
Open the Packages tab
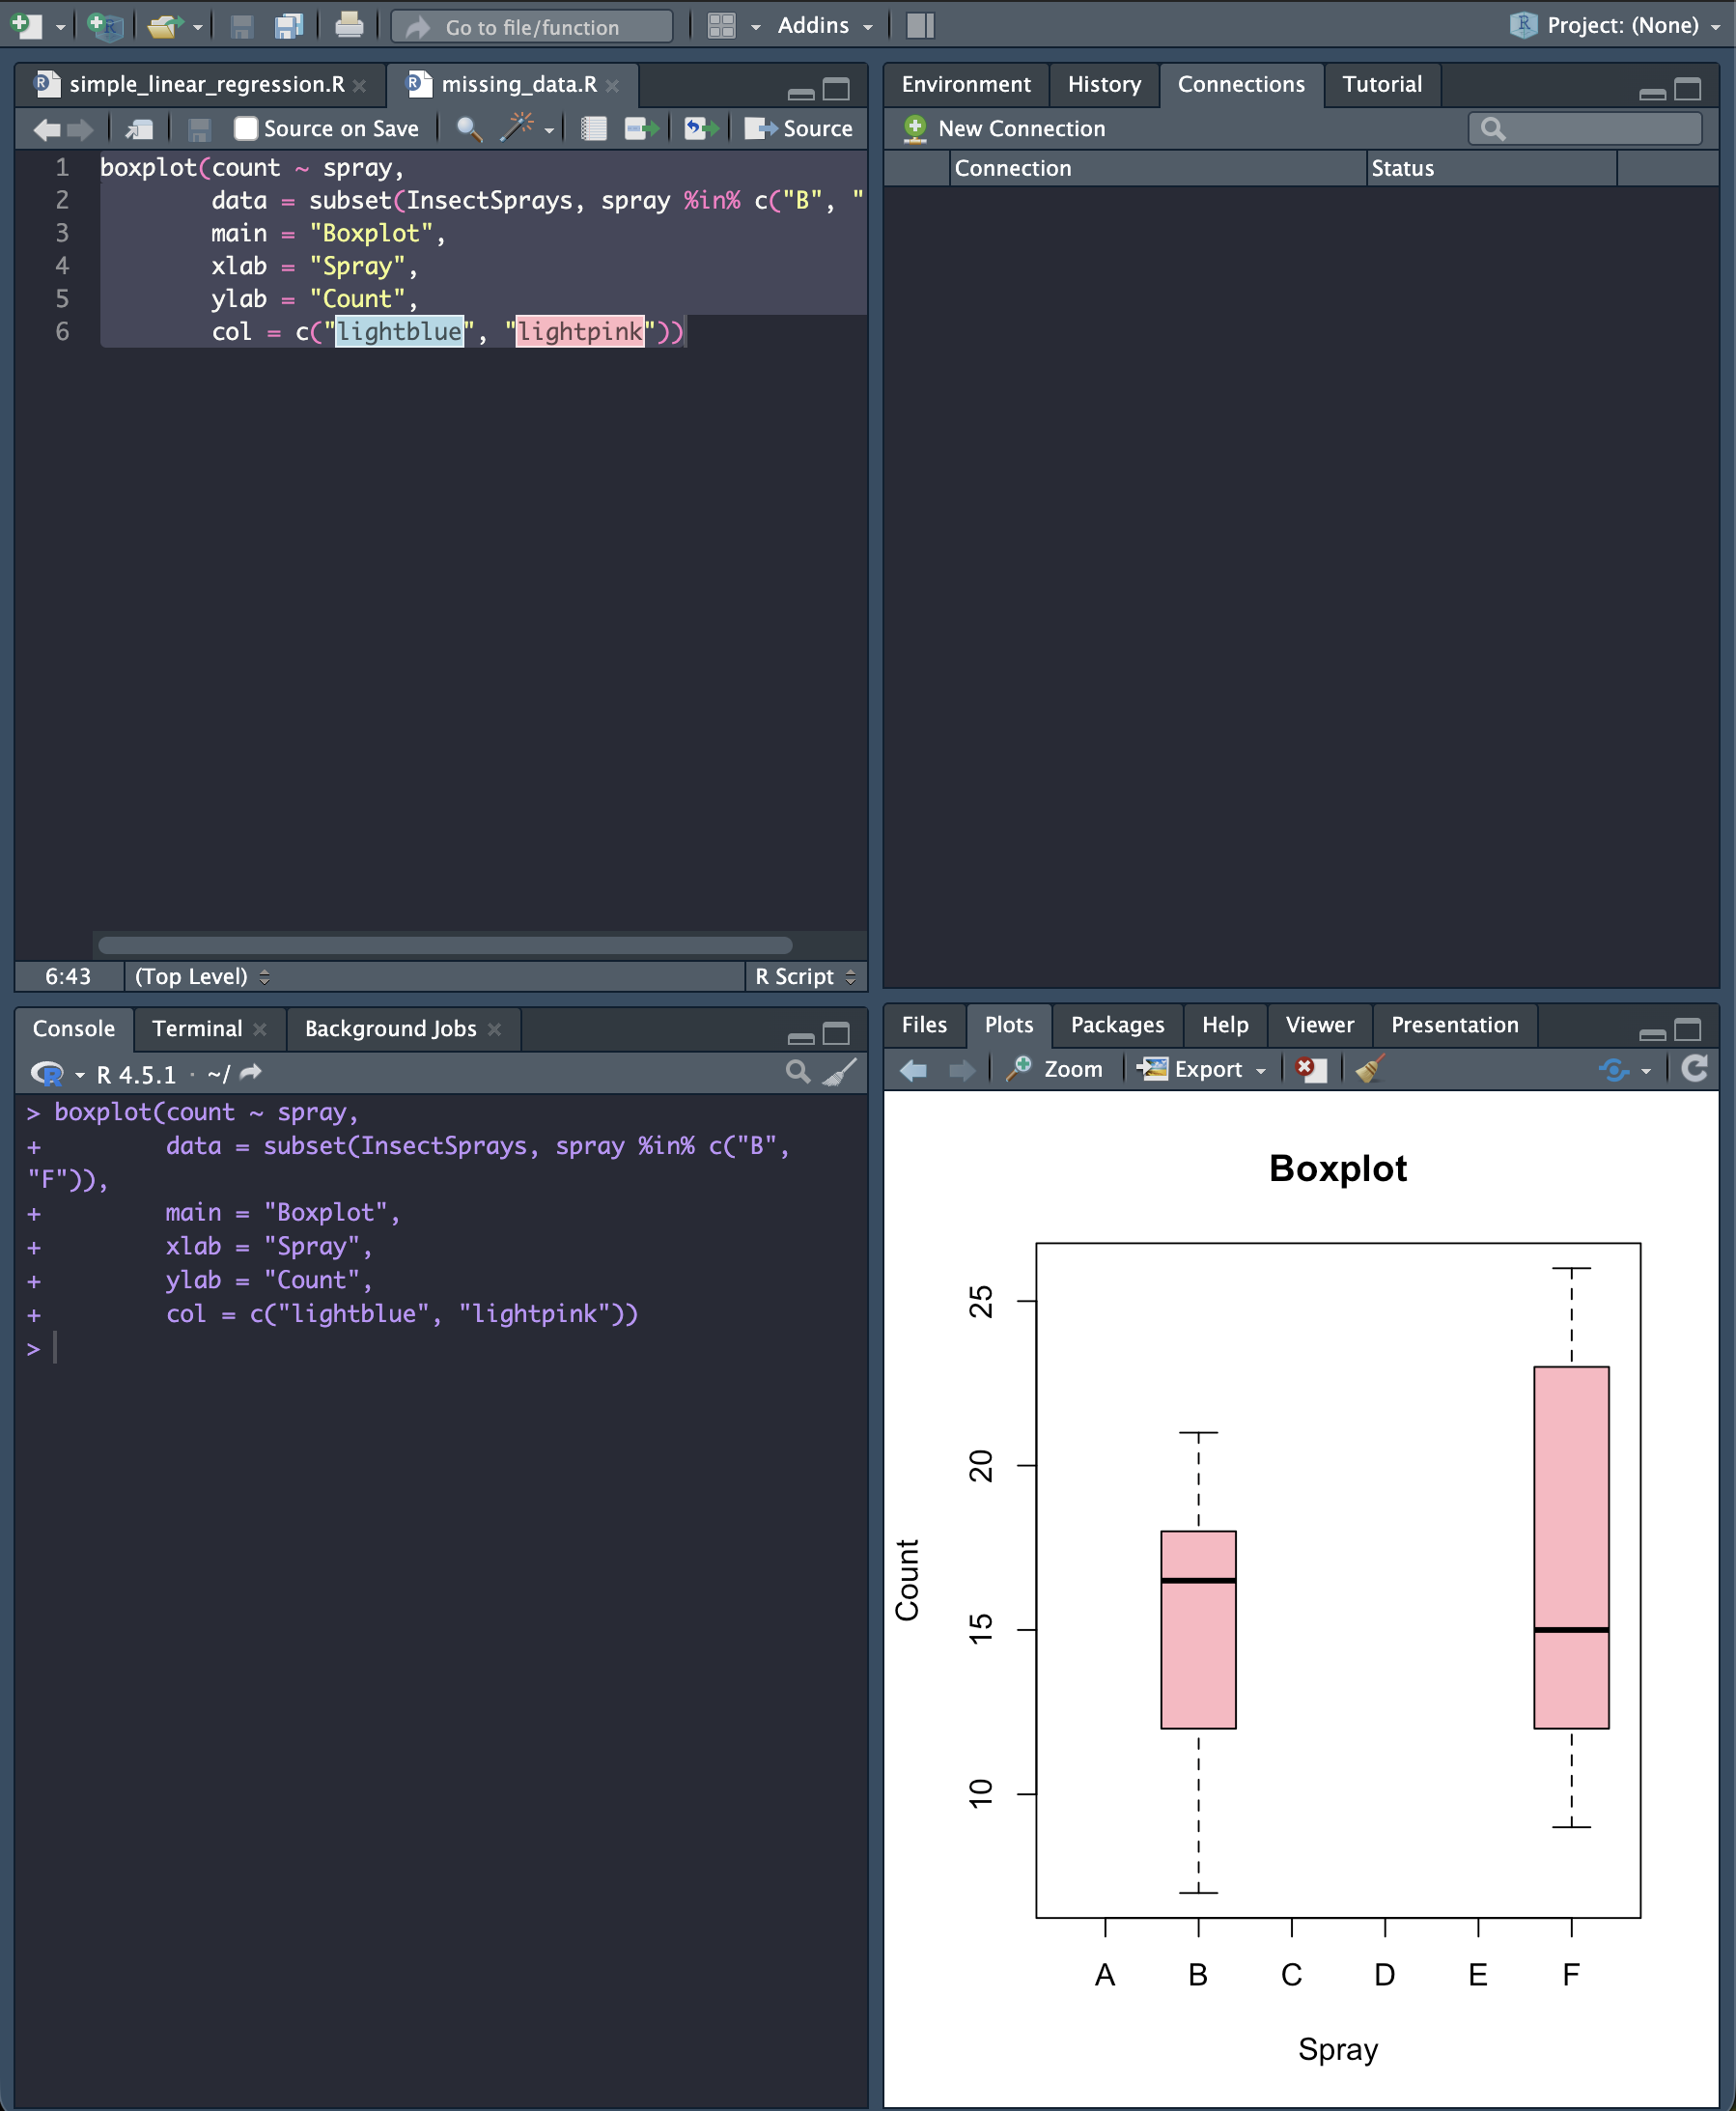point(1117,1025)
